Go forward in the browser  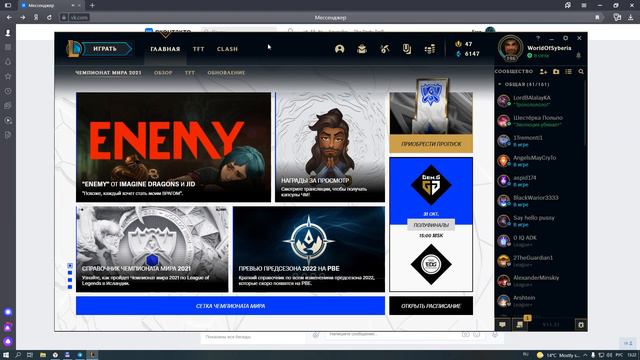(23, 18)
